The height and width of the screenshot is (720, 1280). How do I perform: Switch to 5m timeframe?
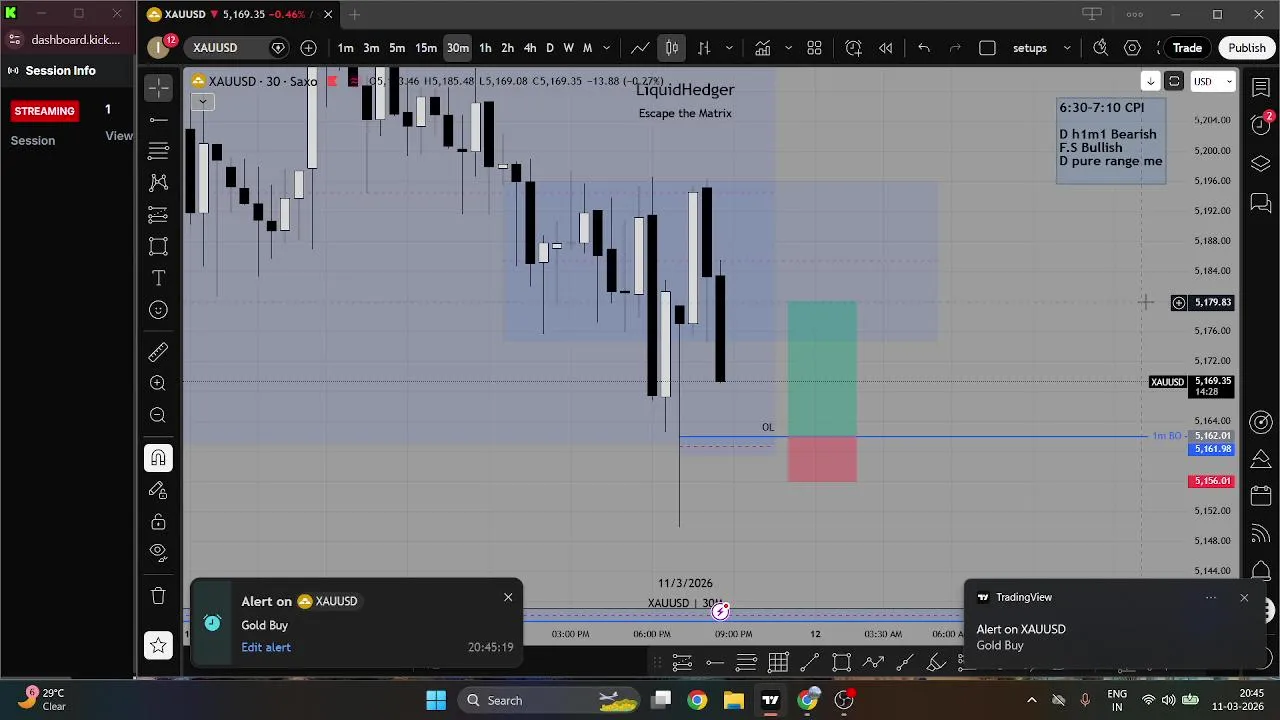tap(397, 48)
